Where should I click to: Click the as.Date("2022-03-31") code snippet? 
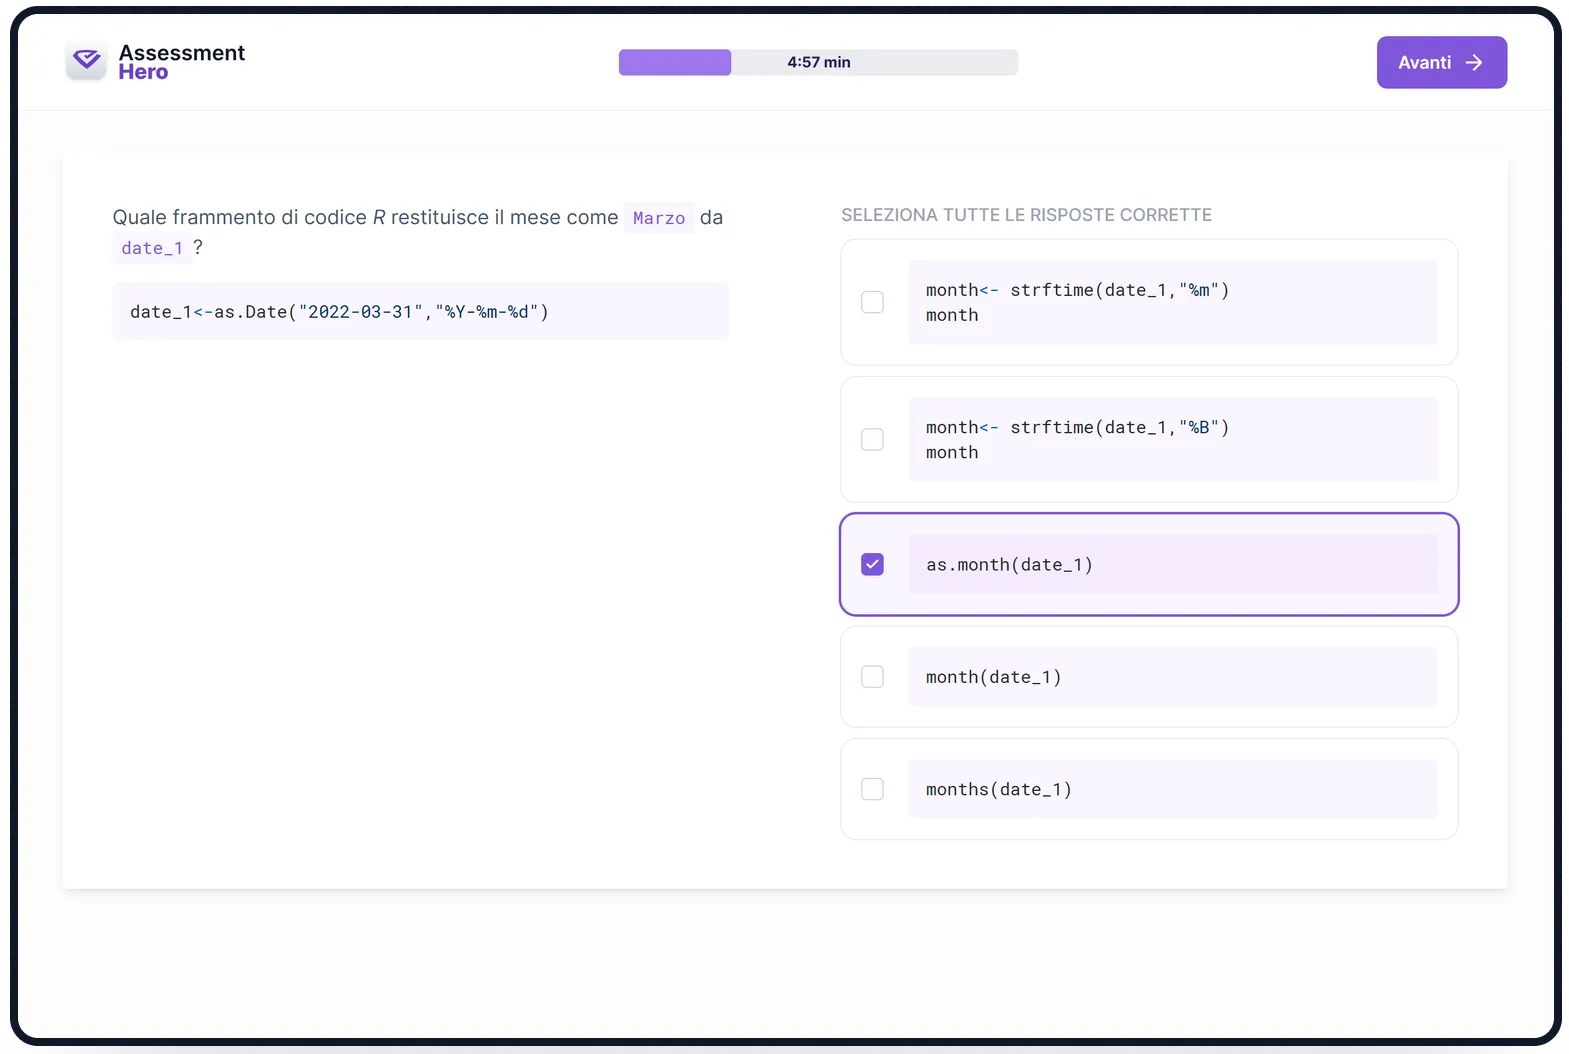(420, 311)
